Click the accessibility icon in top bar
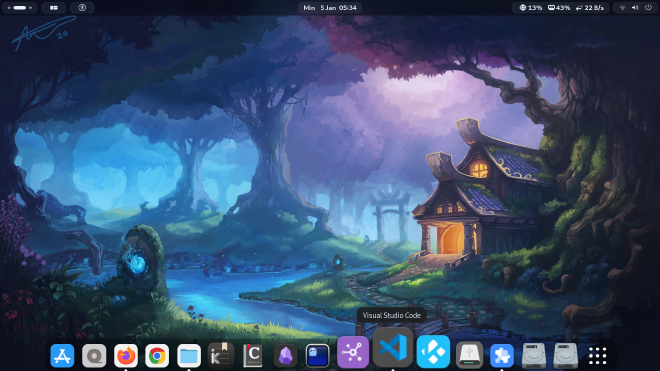The image size is (660, 371). (82, 8)
